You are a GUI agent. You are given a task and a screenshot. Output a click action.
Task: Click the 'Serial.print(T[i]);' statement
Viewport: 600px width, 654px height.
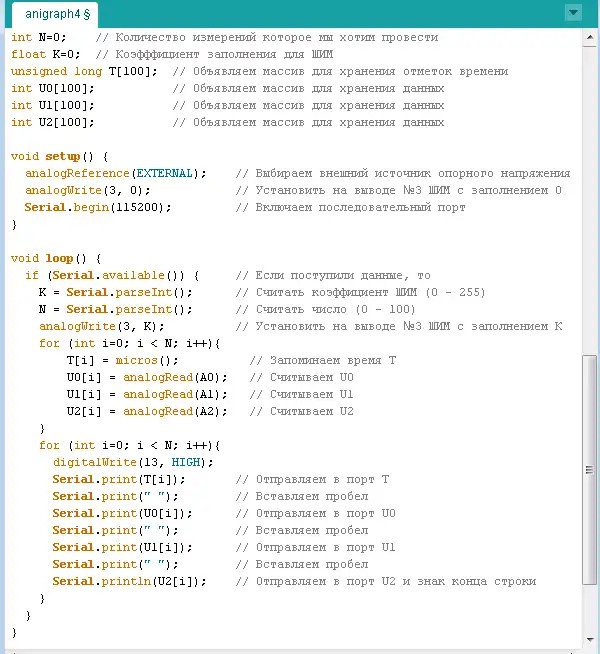tap(119, 480)
